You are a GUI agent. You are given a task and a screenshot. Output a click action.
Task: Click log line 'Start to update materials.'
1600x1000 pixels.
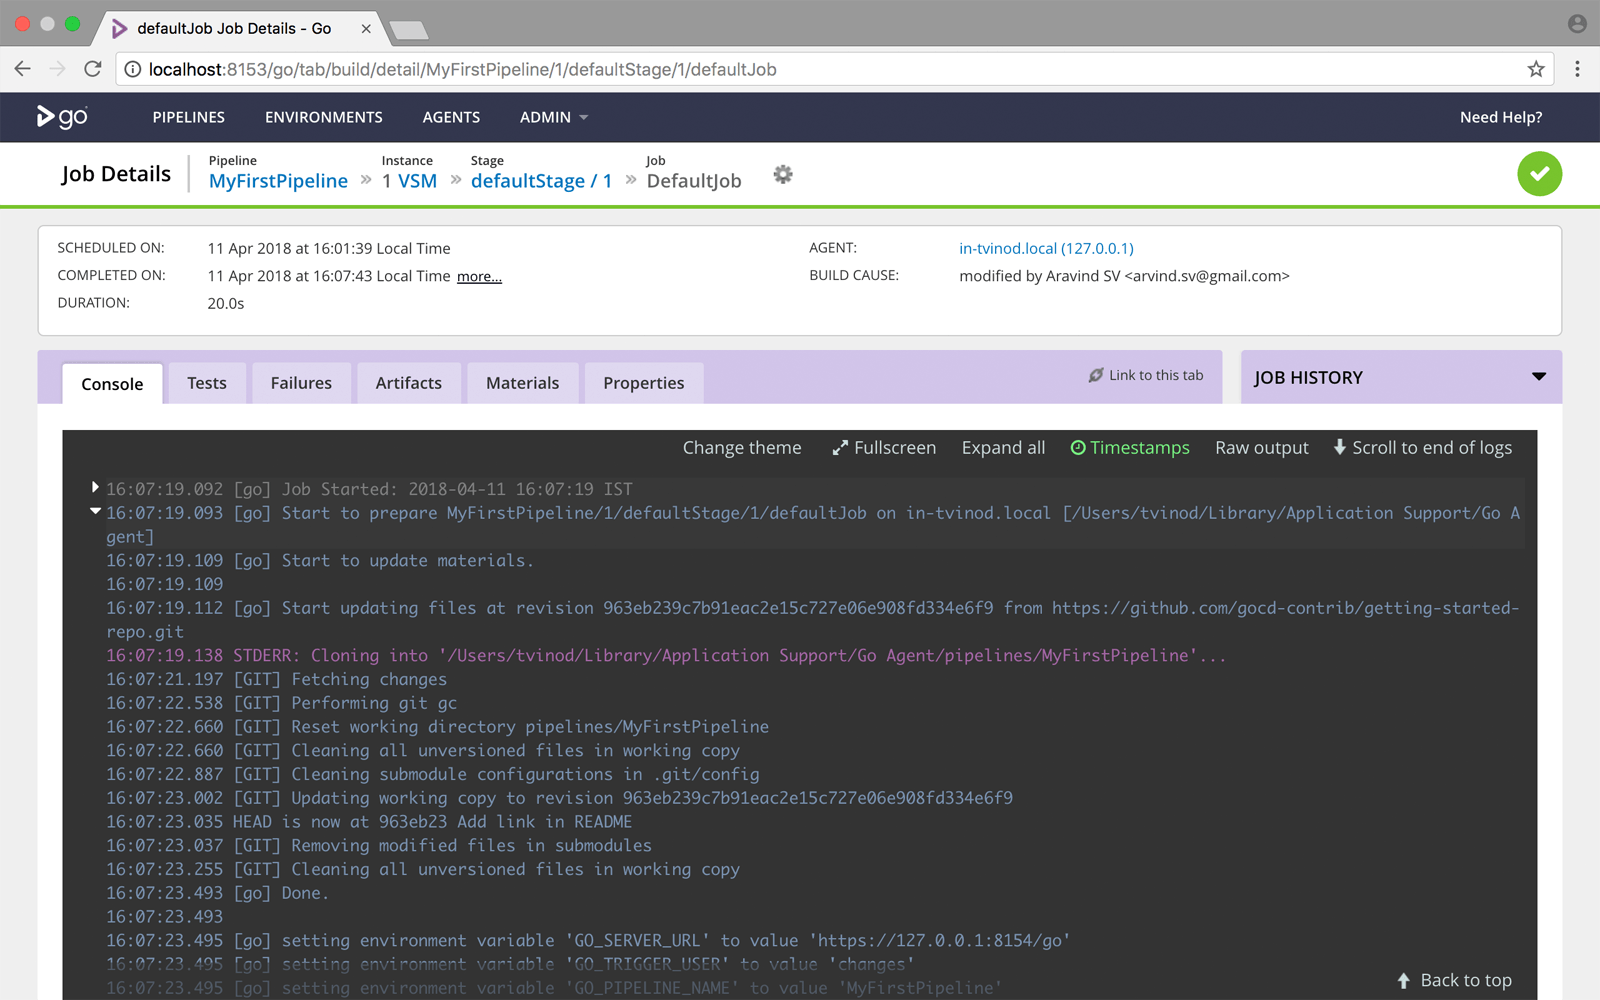[320, 561]
